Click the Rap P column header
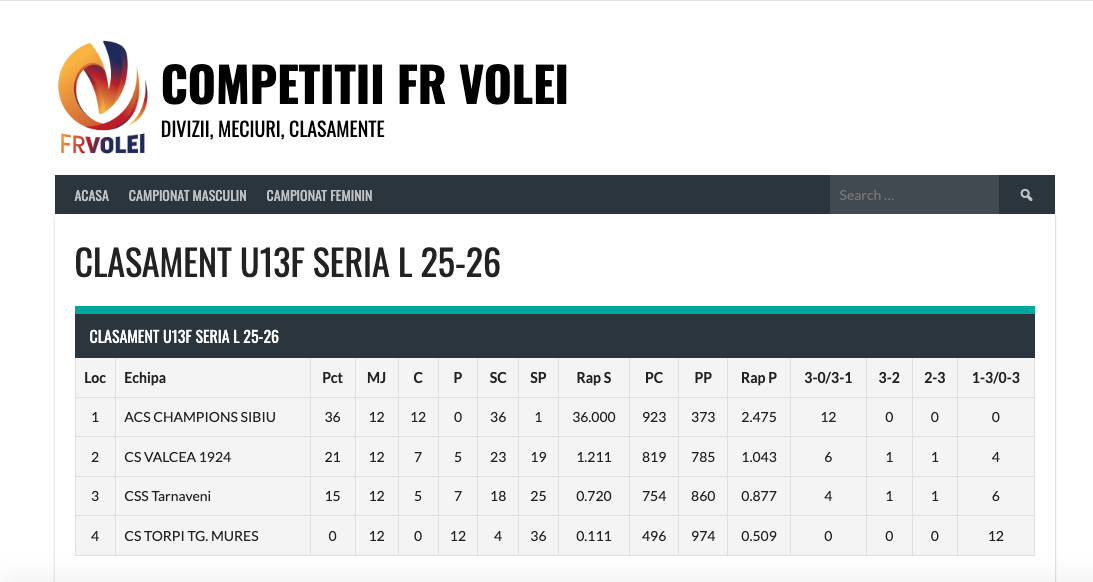1093x582 pixels. click(758, 378)
